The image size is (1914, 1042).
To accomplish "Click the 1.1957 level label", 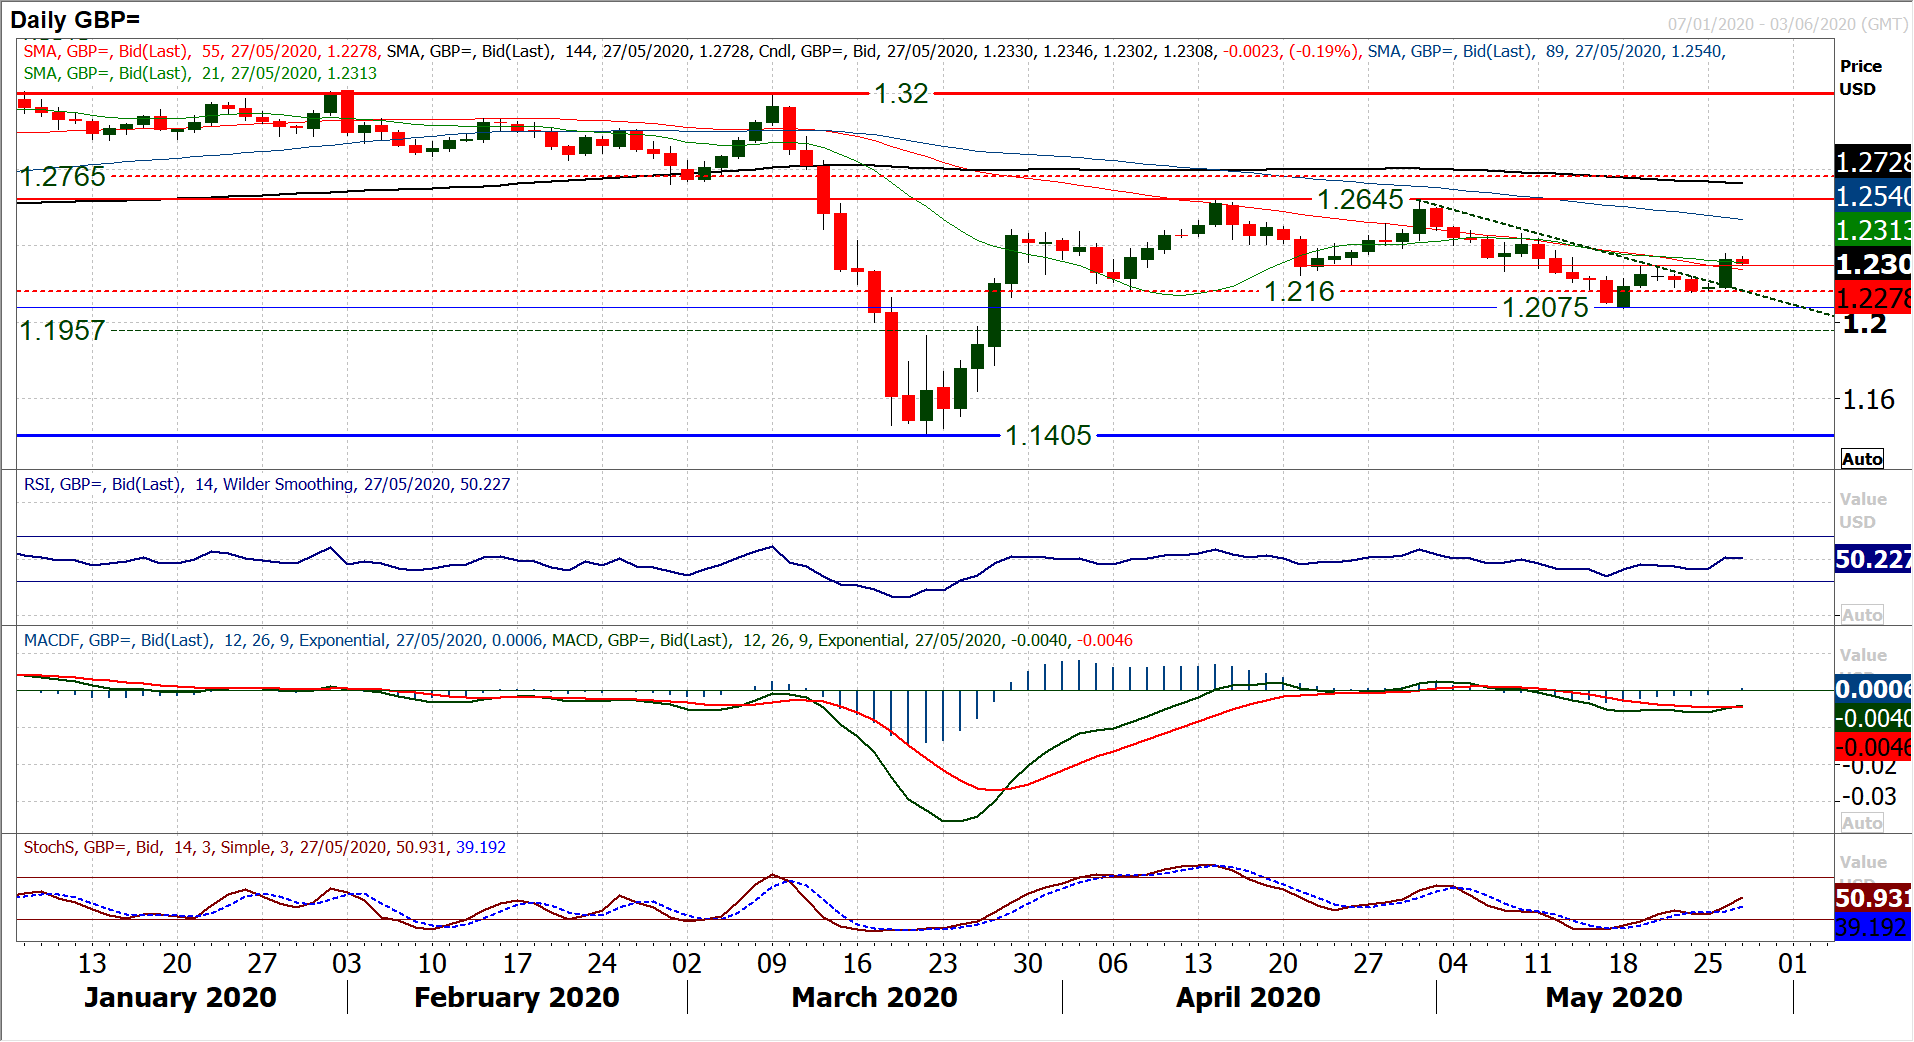I will [63, 331].
